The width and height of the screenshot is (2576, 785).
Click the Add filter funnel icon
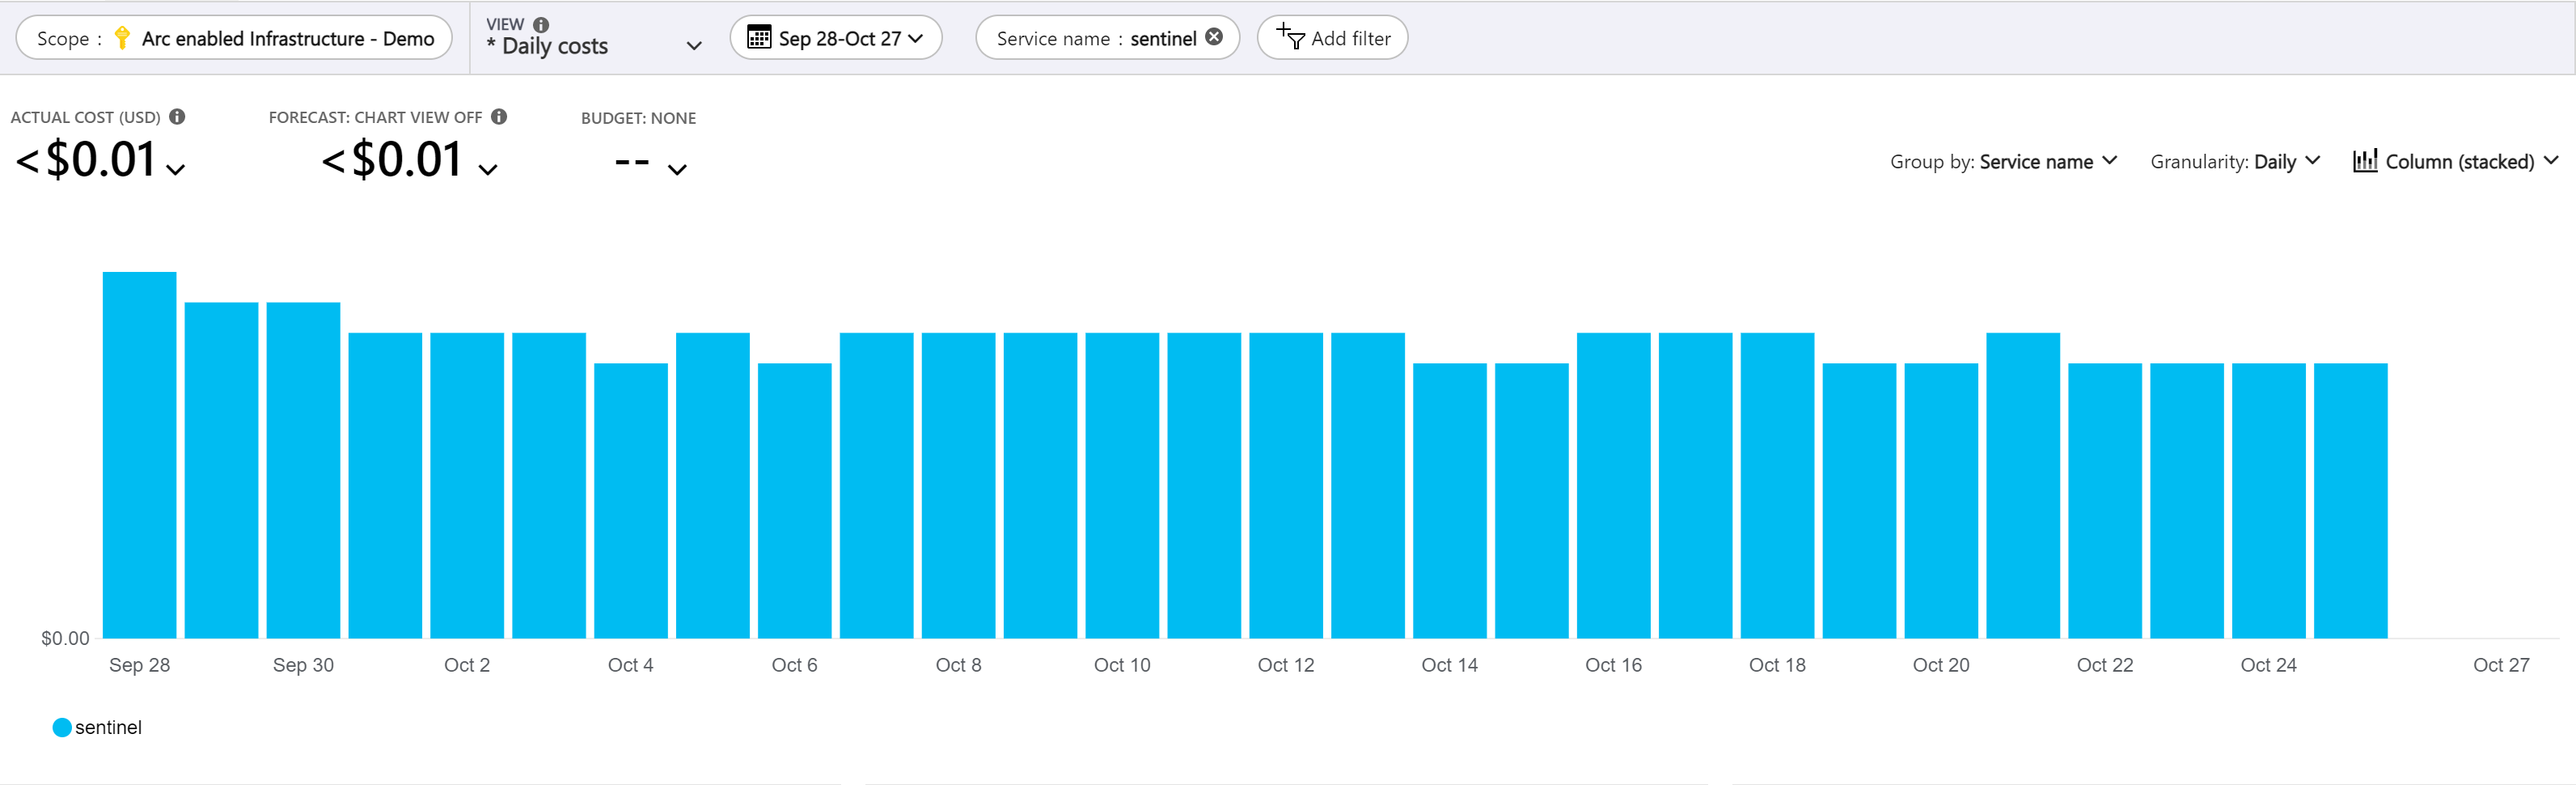tap(1290, 37)
